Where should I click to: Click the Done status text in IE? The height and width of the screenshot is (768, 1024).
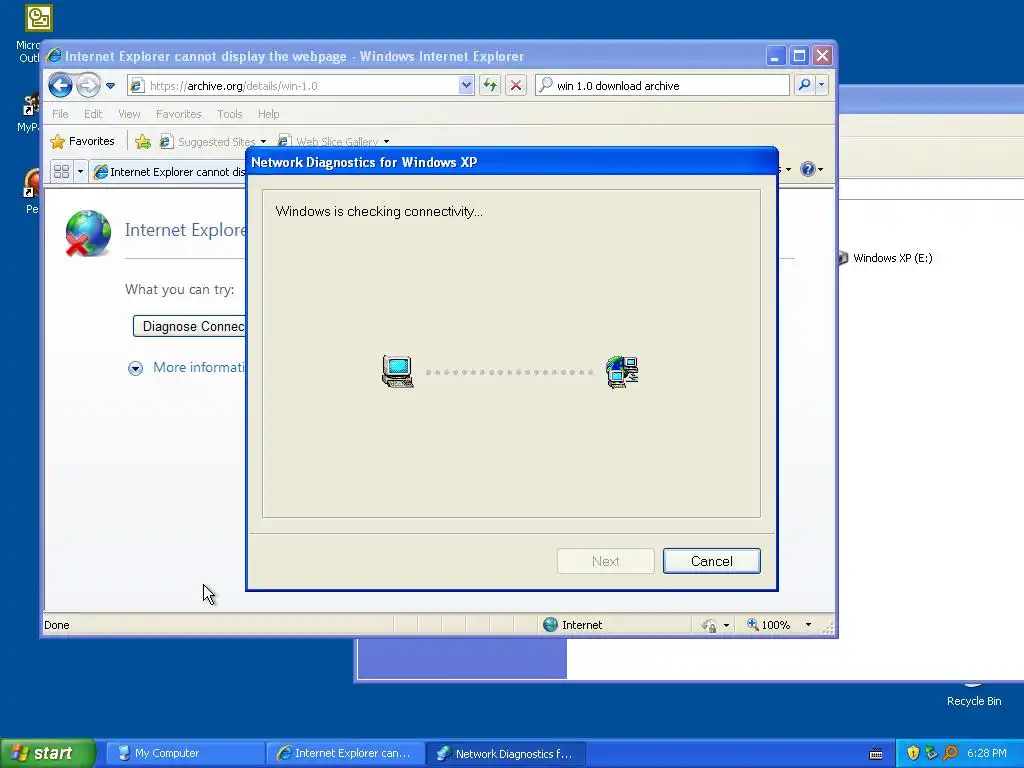[57, 625]
